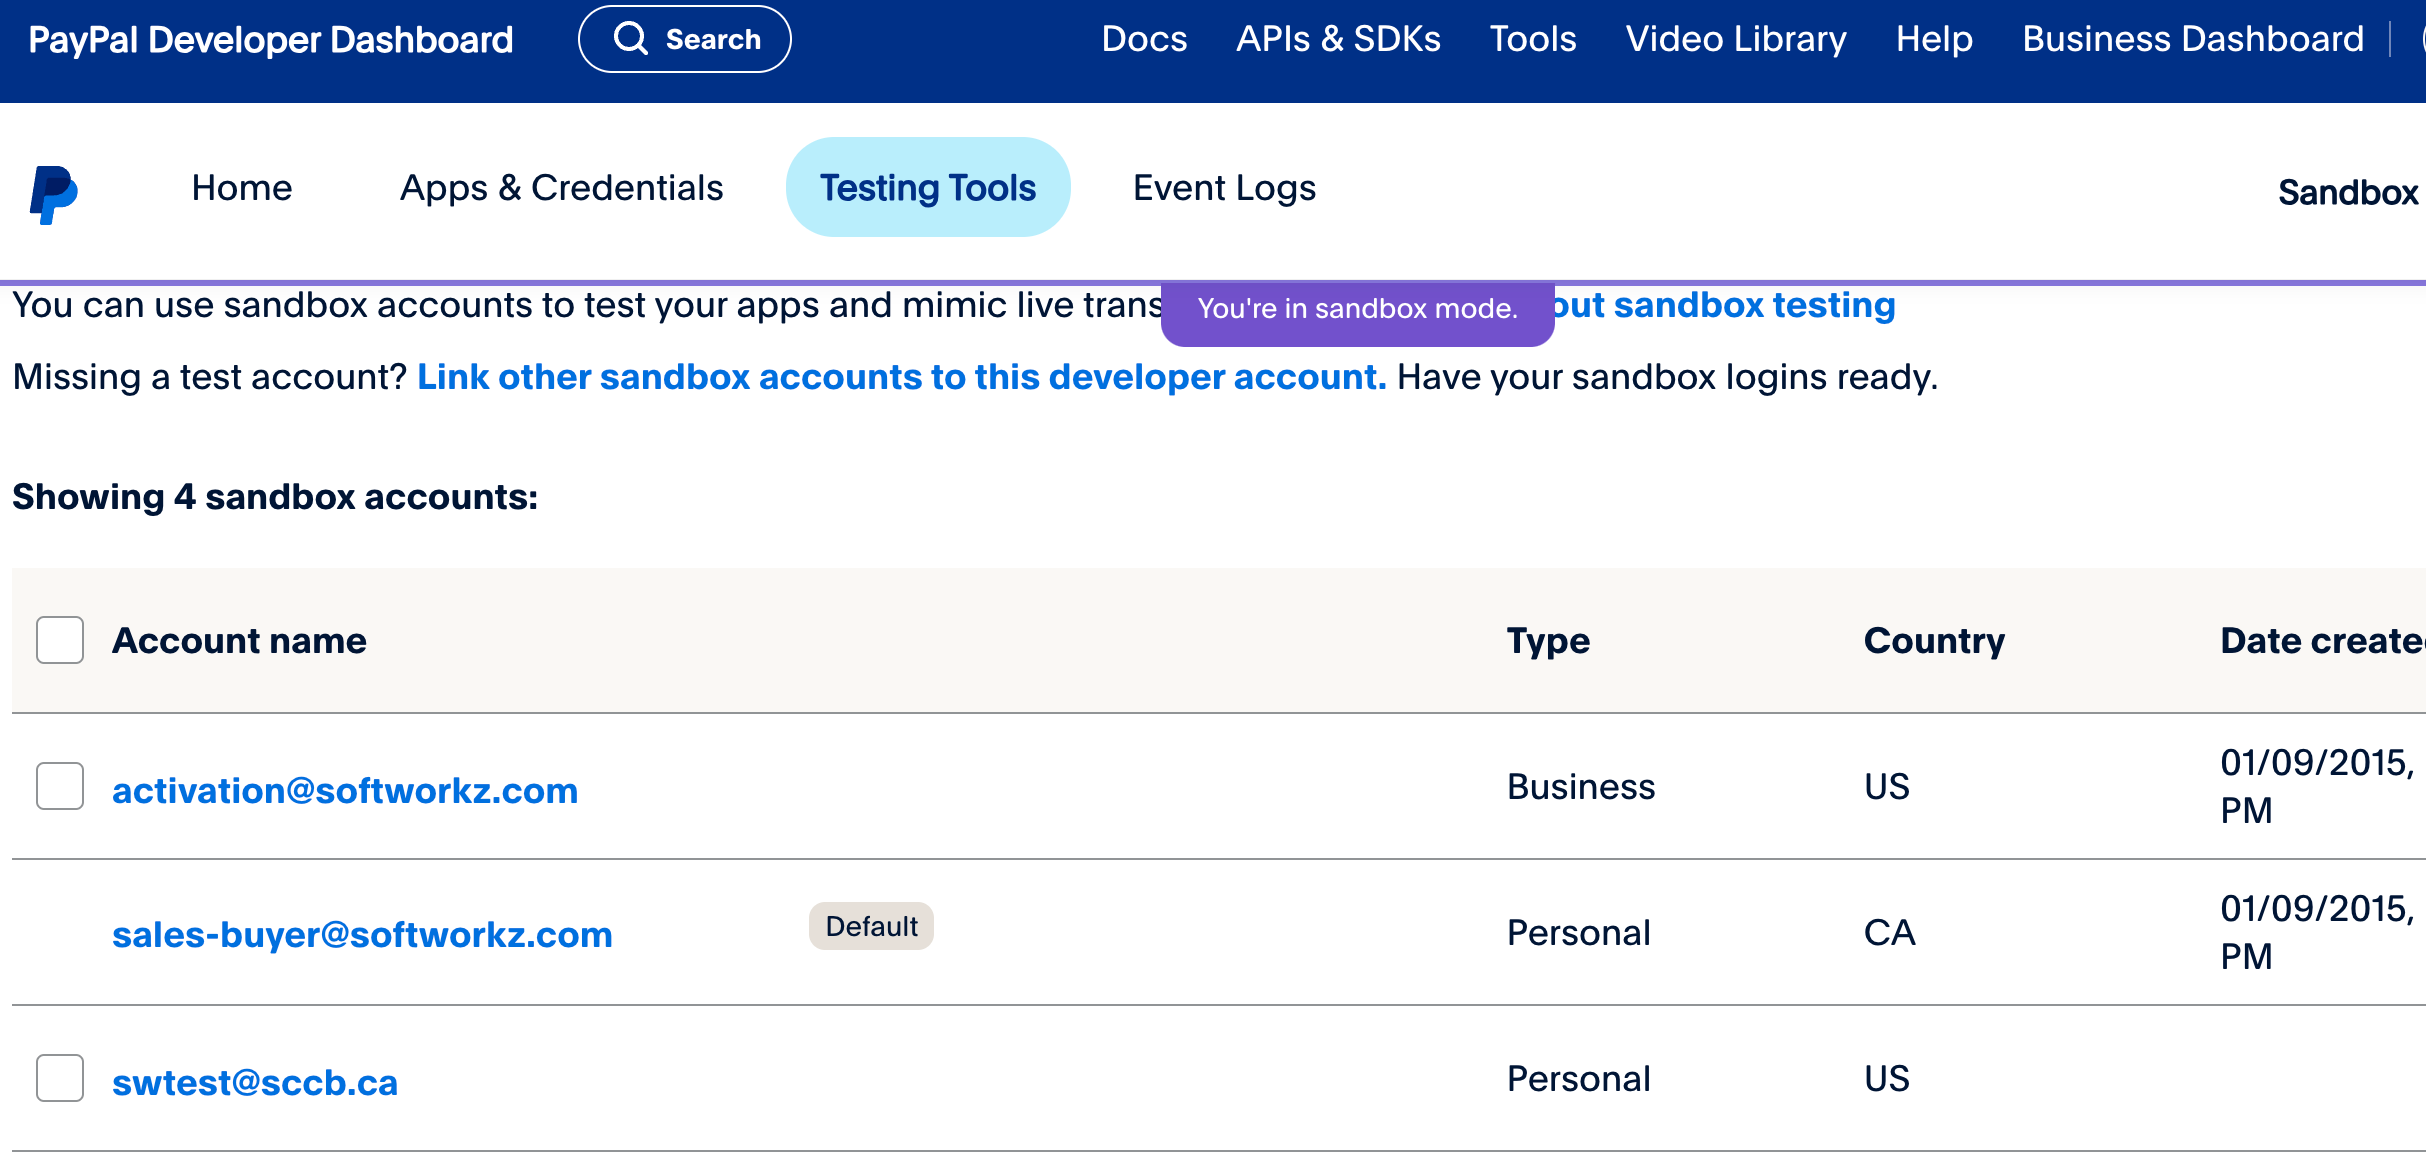Image resolution: width=2426 pixels, height=1172 pixels.
Task: Open the APIs & SDKs menu
Action: click(x=1338, y=39)
